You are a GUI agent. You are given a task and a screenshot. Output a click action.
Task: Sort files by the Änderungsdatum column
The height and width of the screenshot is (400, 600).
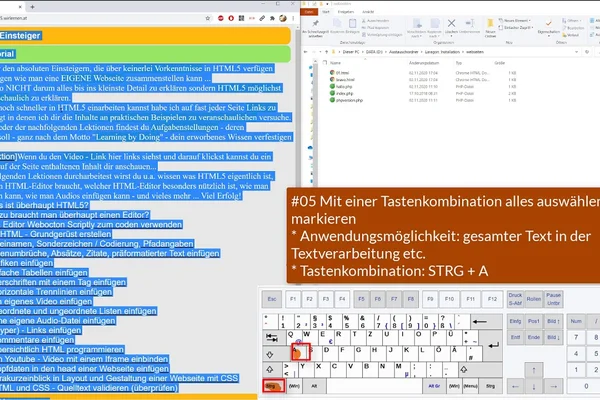424,62
